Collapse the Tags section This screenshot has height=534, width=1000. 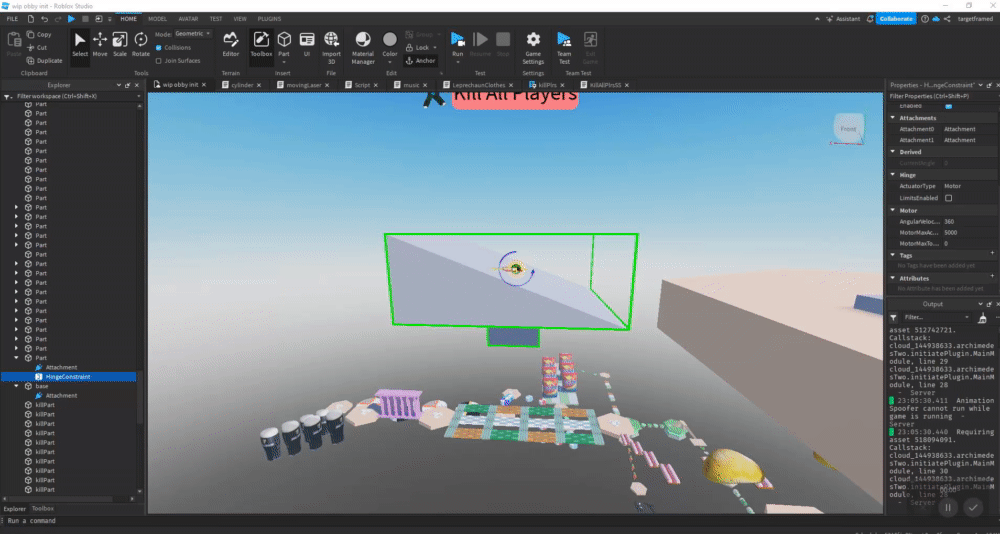point(892,255)
